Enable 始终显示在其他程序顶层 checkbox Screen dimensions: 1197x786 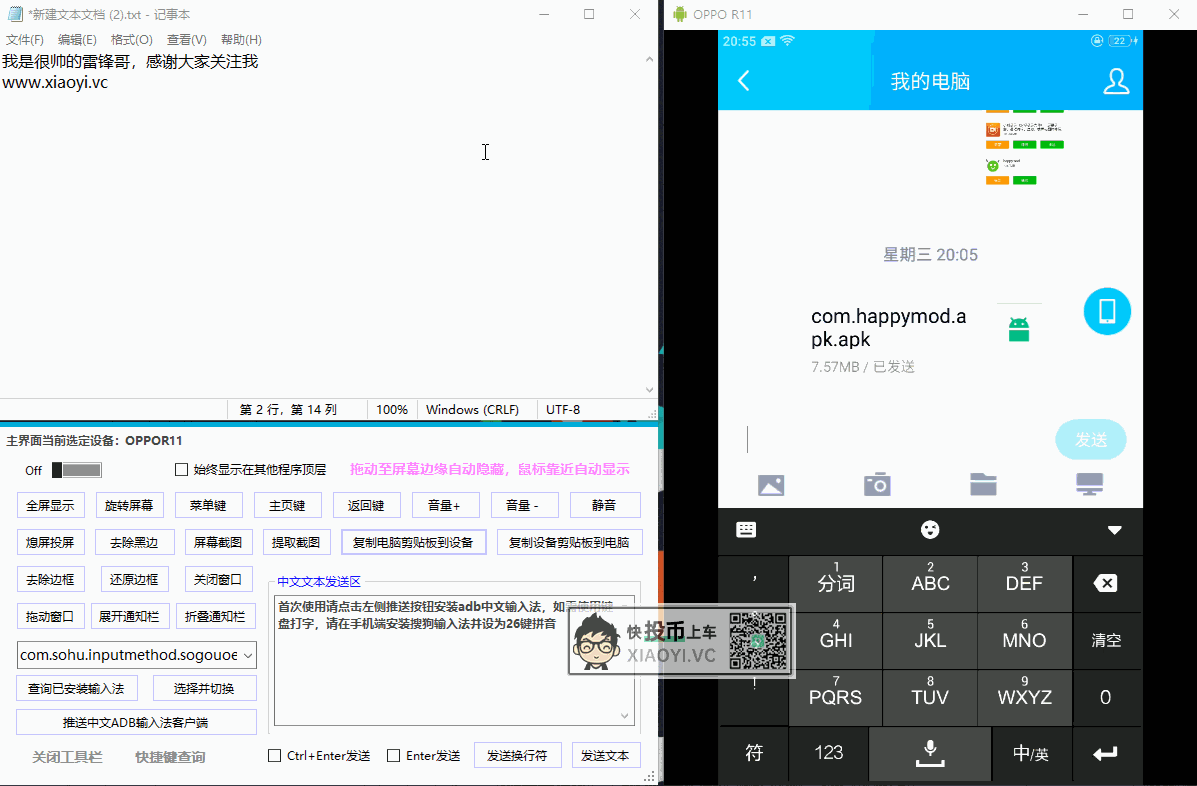(x=181, y=470)
